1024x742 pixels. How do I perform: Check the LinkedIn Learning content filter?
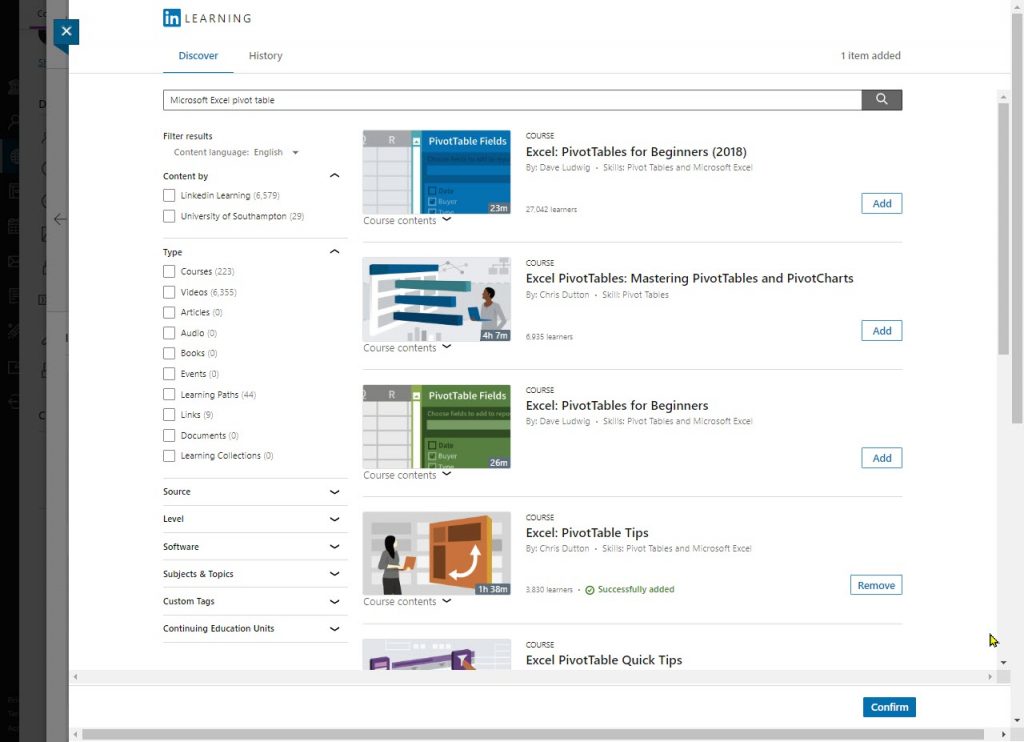[169, 195]
